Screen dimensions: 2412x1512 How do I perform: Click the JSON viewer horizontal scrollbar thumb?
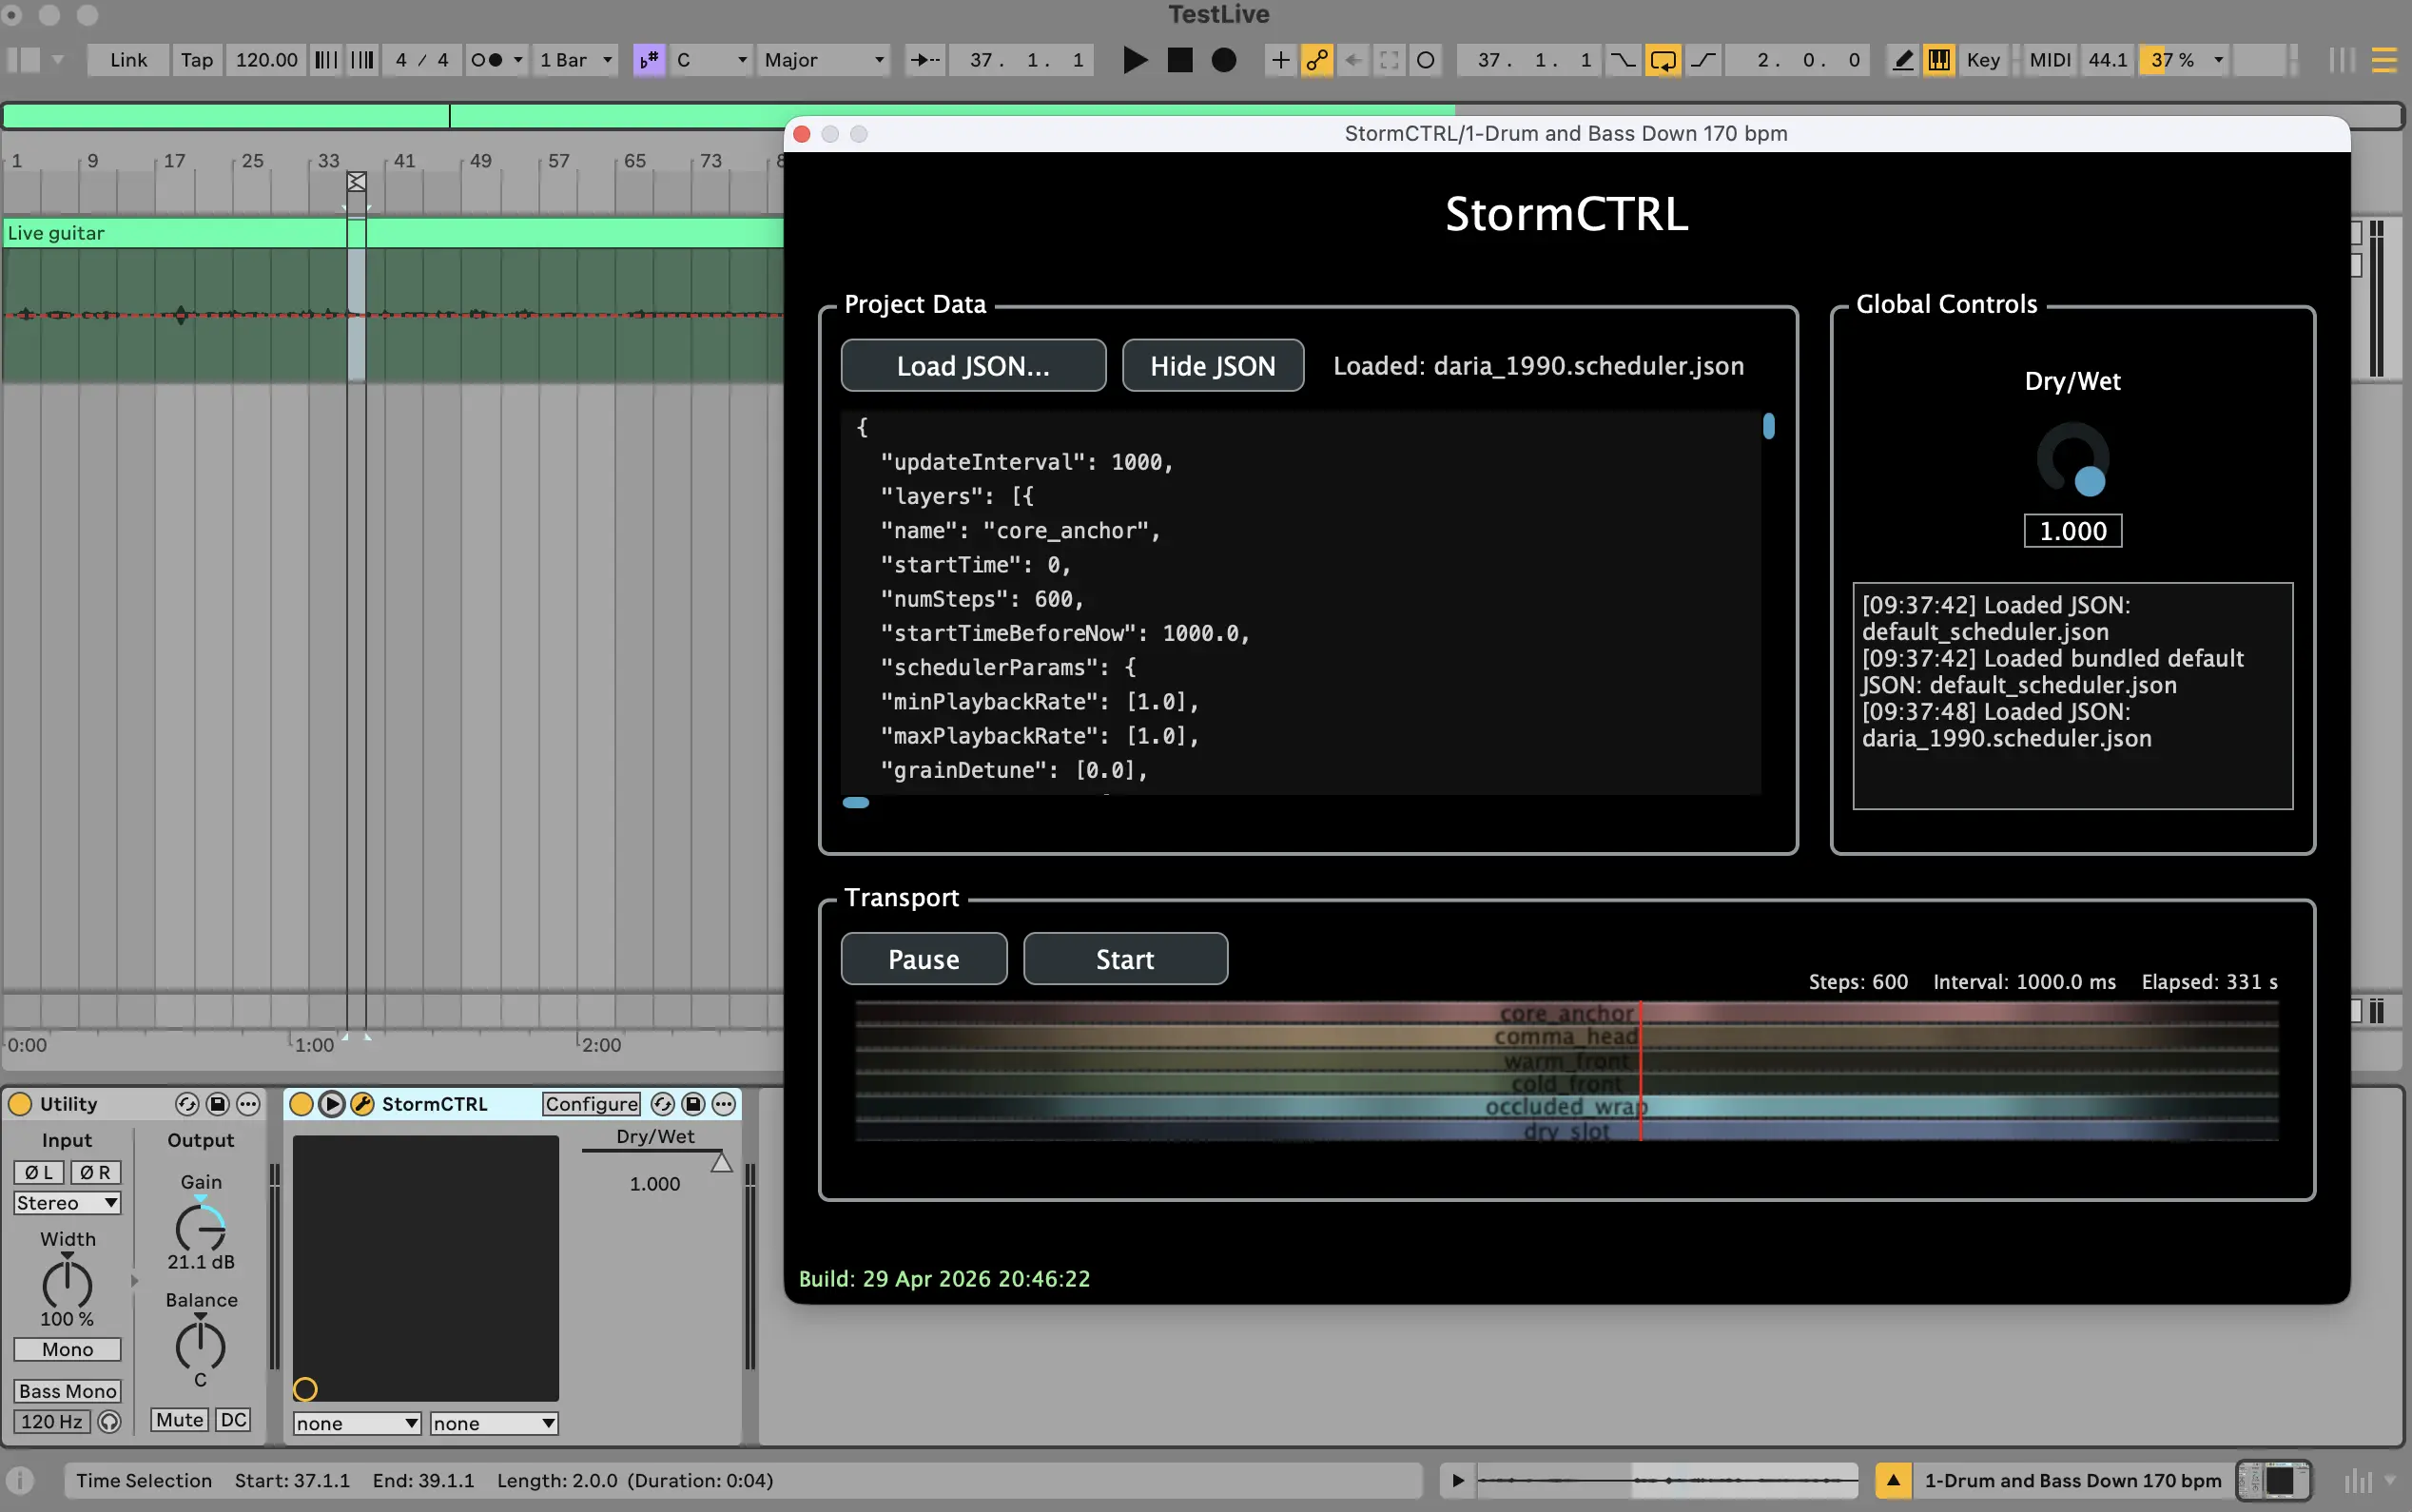tap(856, 803)
